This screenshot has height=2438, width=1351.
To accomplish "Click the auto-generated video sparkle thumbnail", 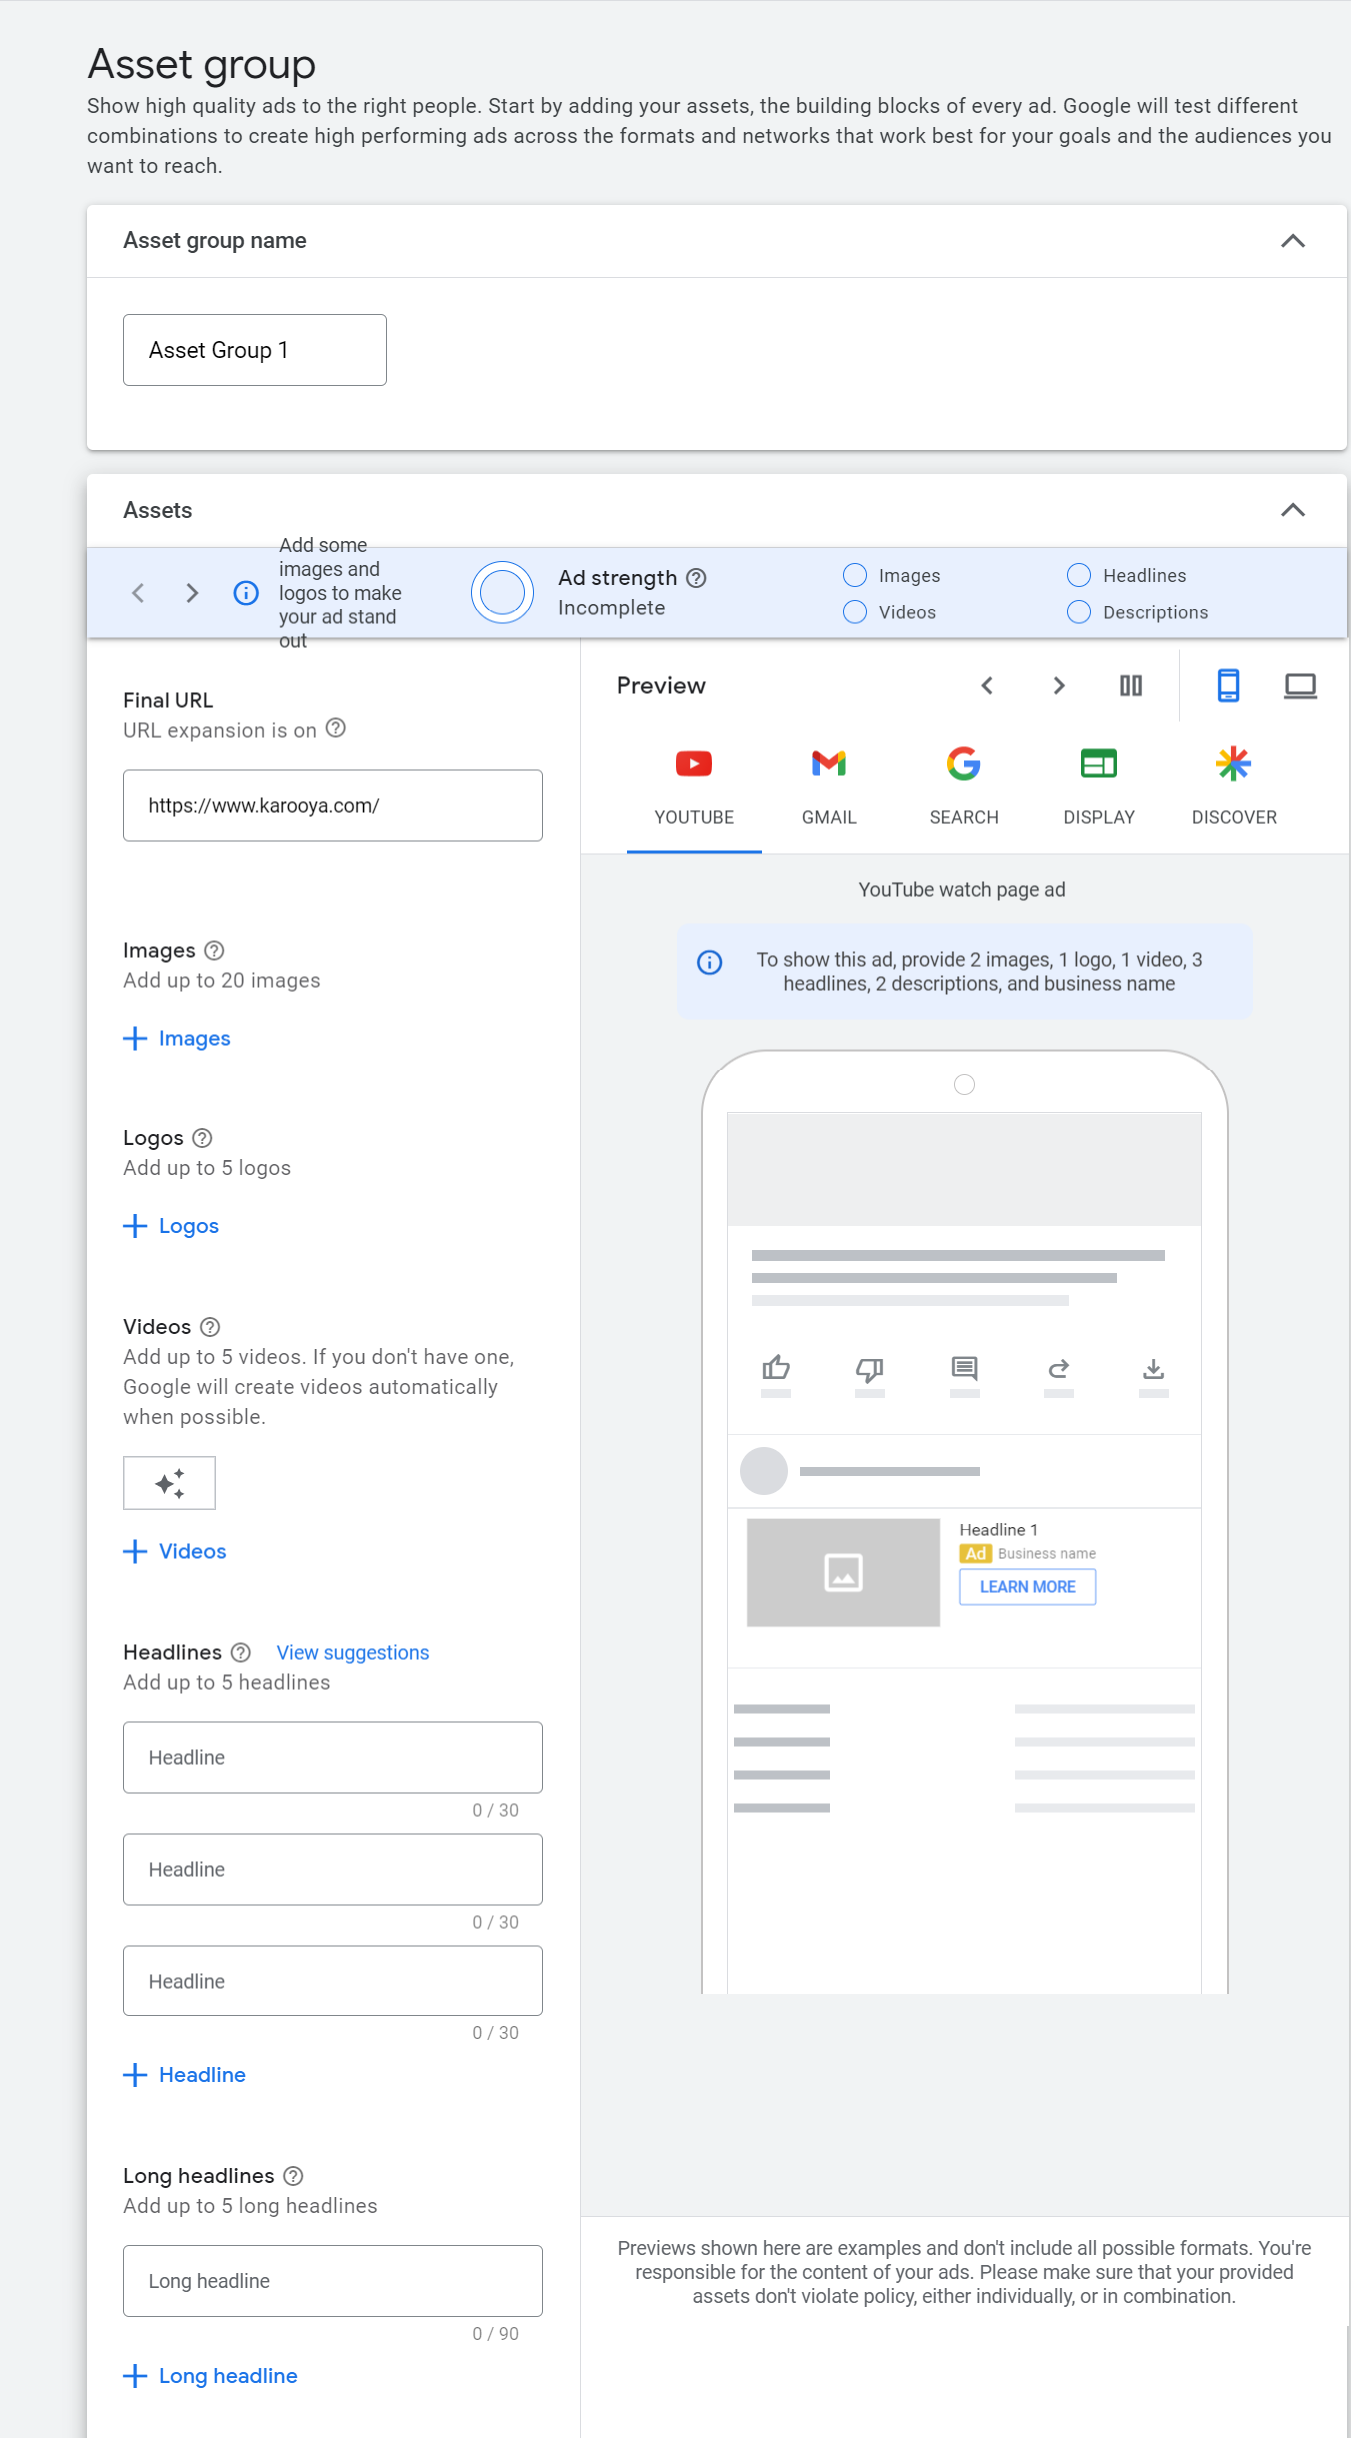I will click(x=169, y=1483).
